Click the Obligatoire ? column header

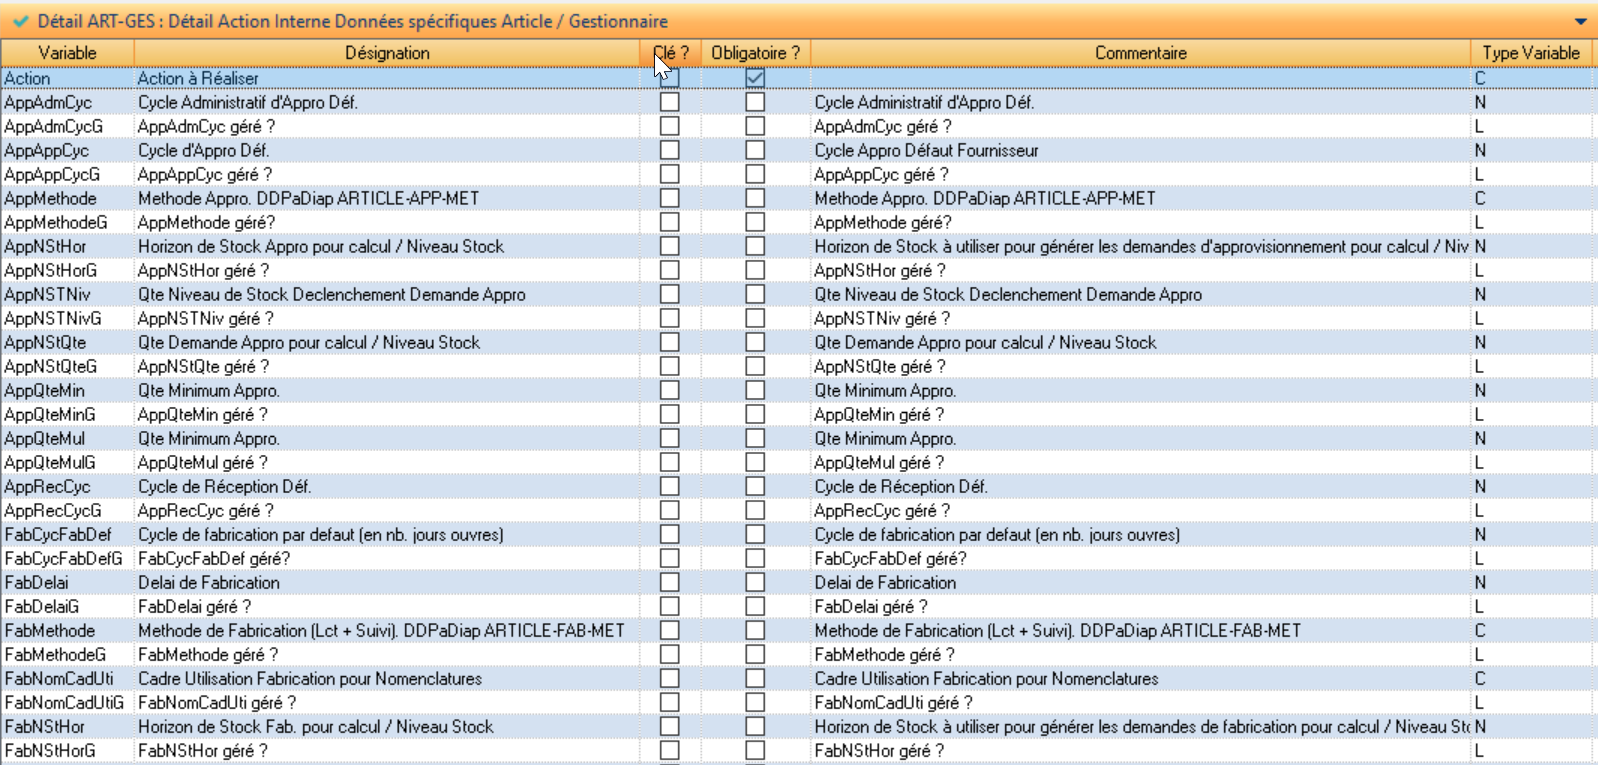point(755,53)
